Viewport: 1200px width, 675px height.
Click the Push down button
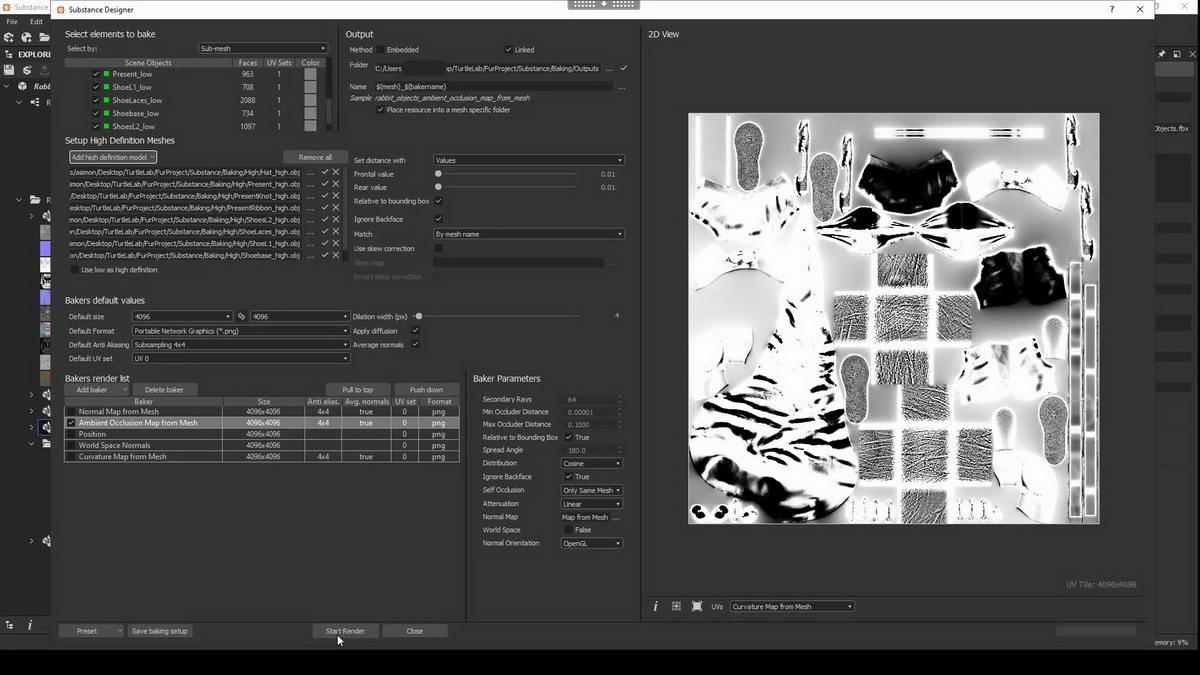pyautogui.click(x=426, y=390)
